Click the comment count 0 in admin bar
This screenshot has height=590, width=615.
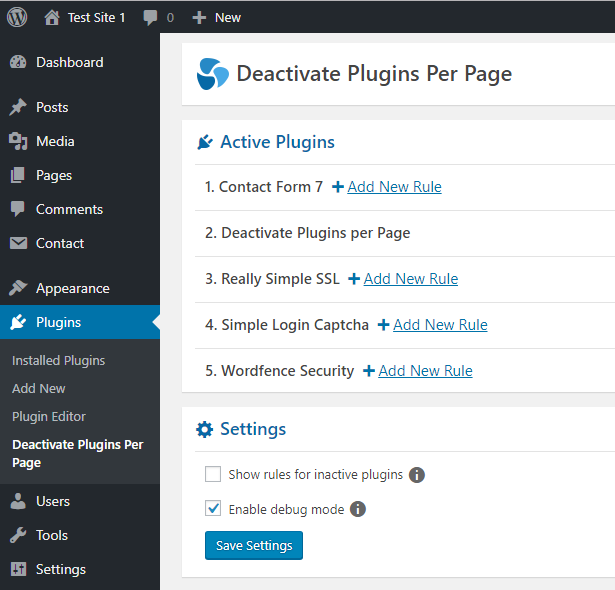pyautogui.click(x=170, y=18)
